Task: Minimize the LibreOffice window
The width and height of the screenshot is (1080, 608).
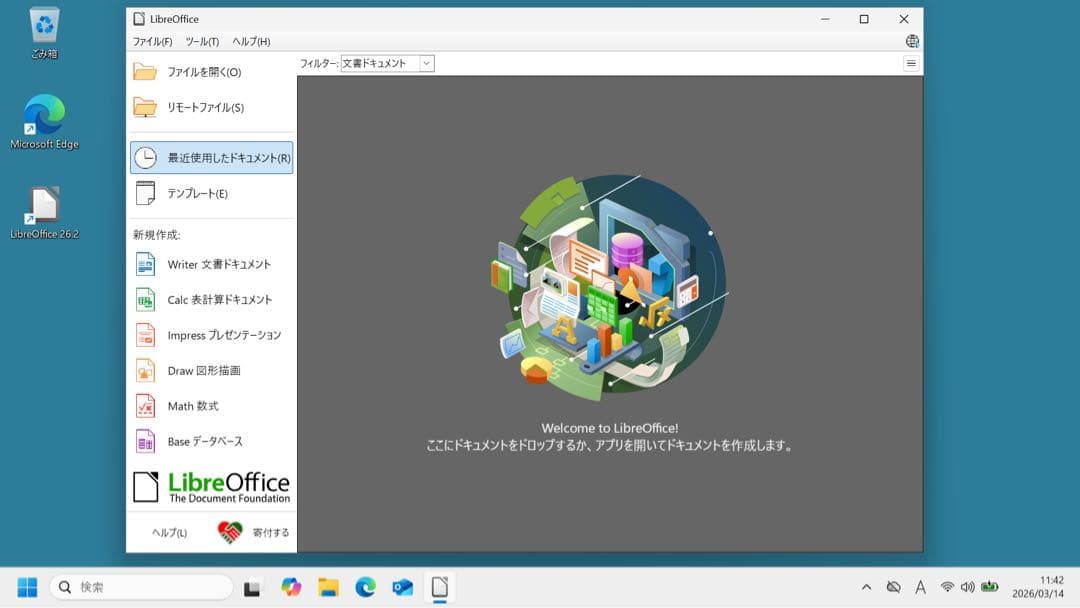Action: (x=825, y=19)
